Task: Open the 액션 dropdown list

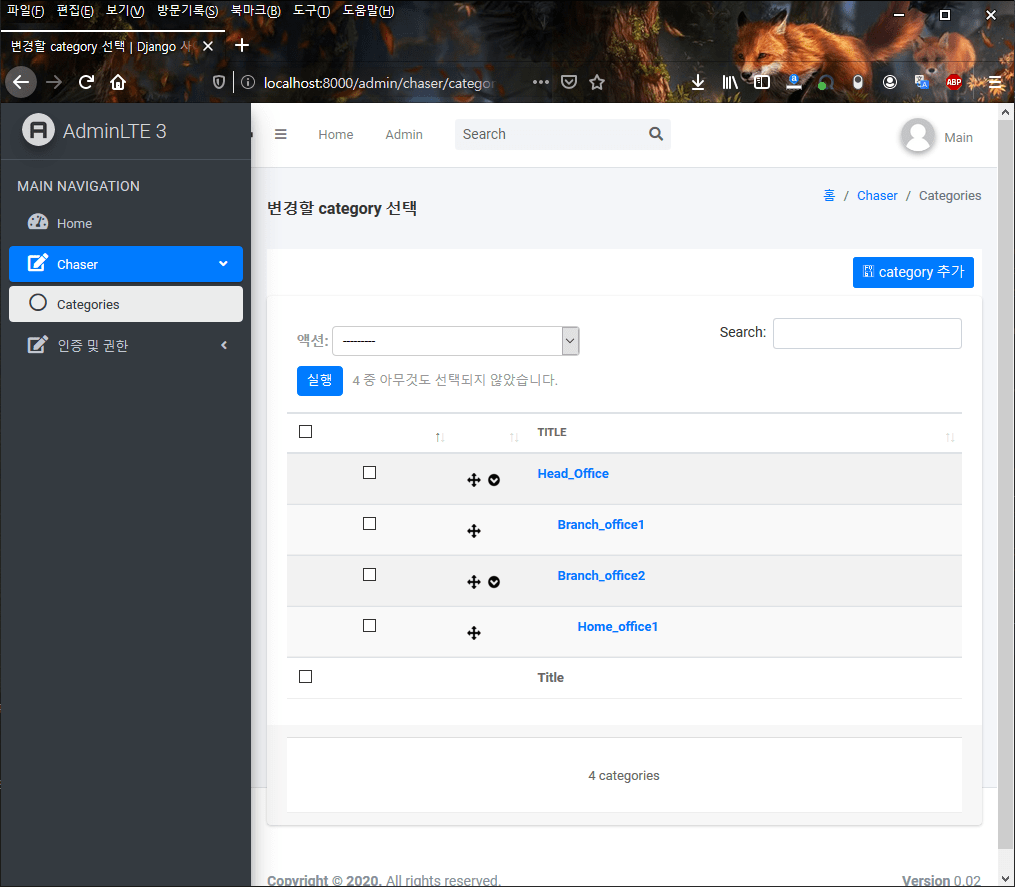Action: pyautogui.click(x=456, y=340)
